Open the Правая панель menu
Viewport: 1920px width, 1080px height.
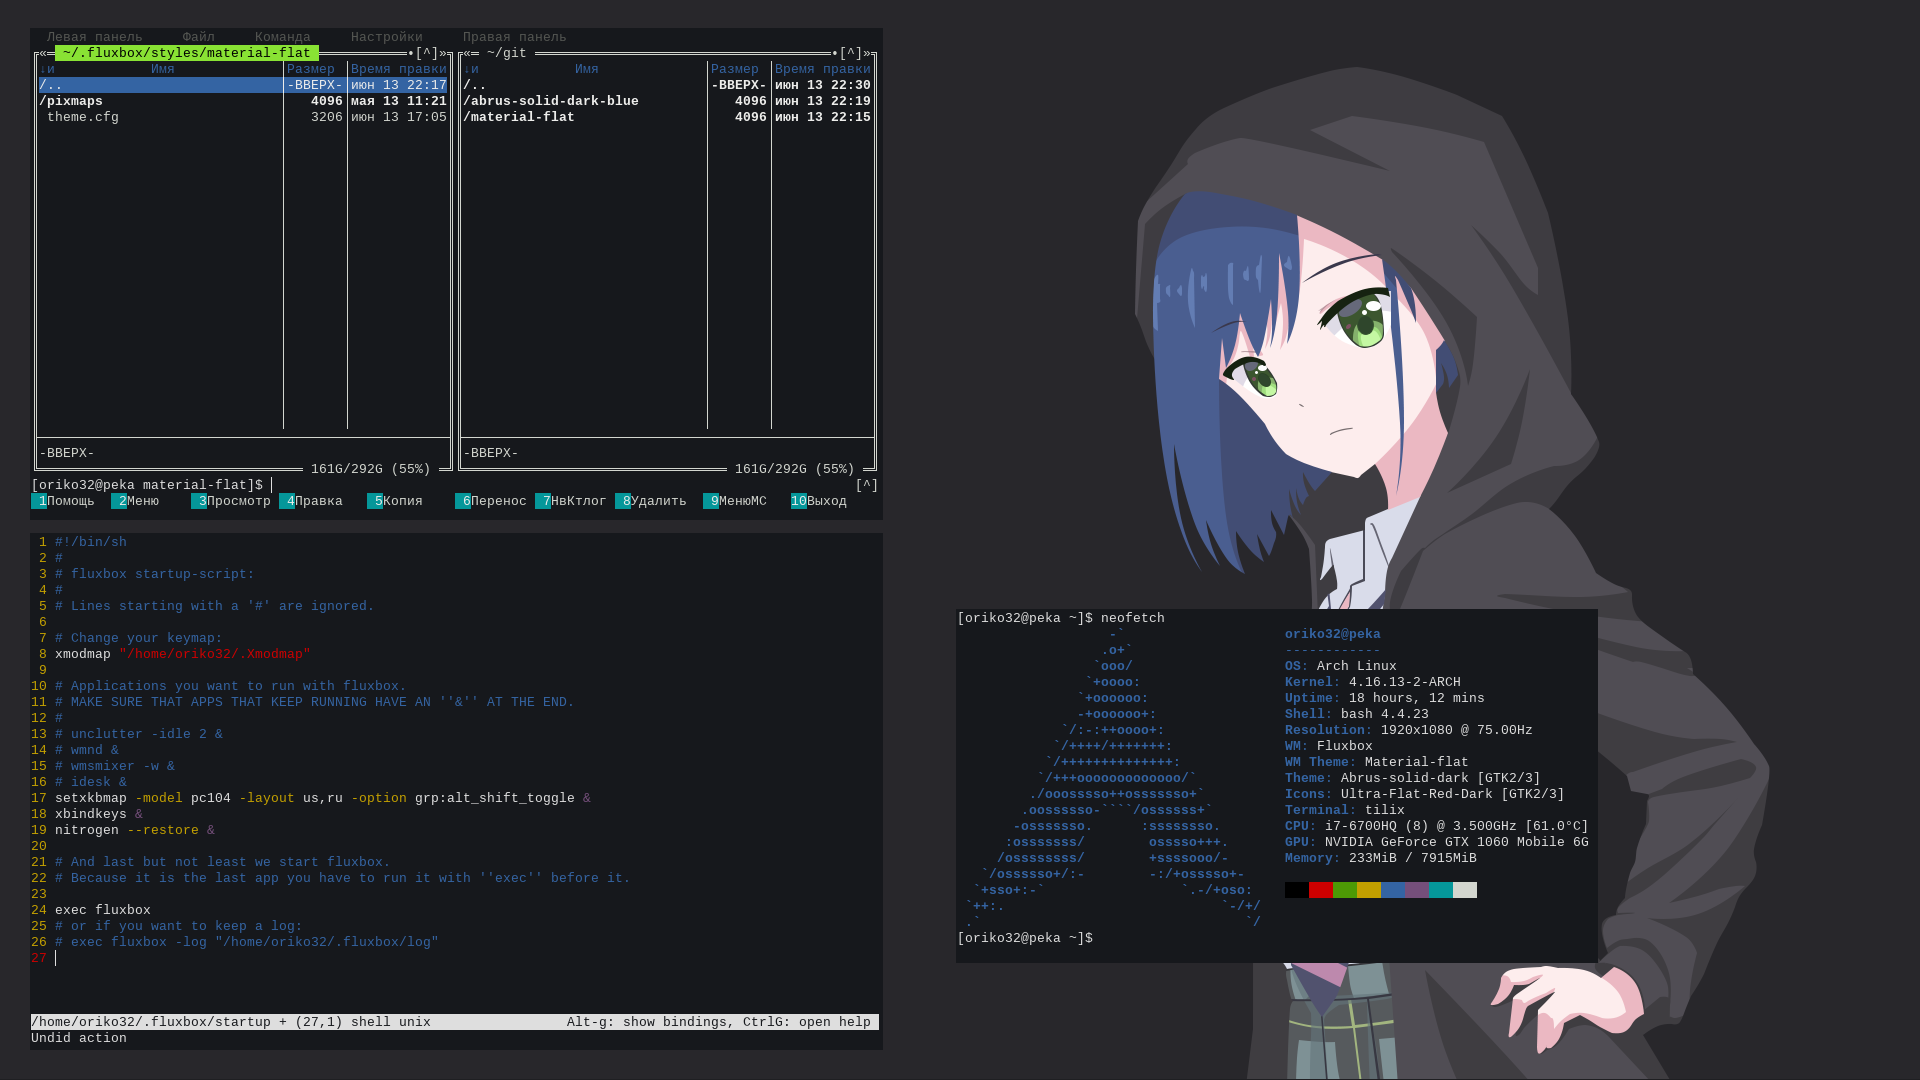(515, 37)
